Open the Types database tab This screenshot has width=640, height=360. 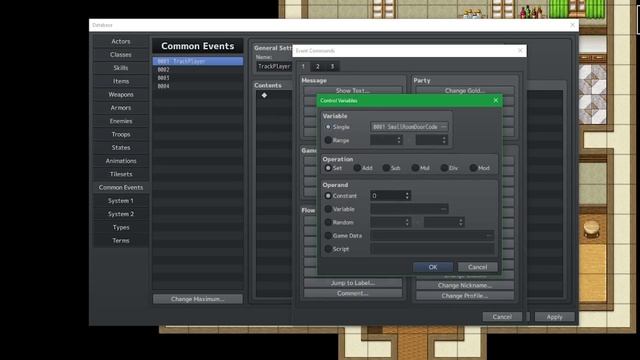(x=121, y=227)
